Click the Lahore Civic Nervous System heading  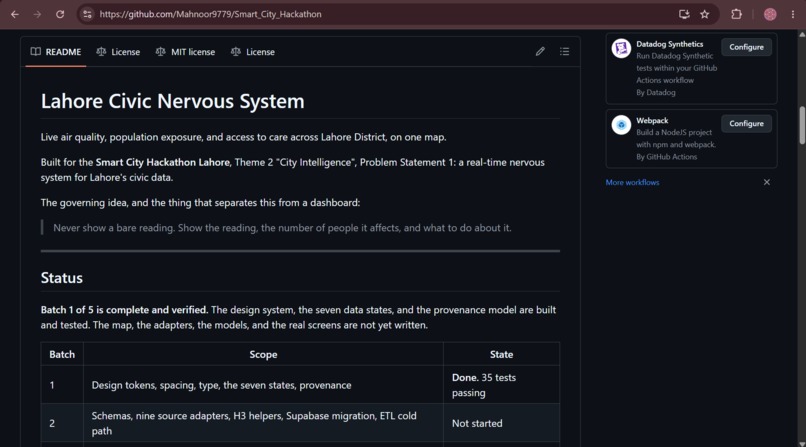coord(173,101)
